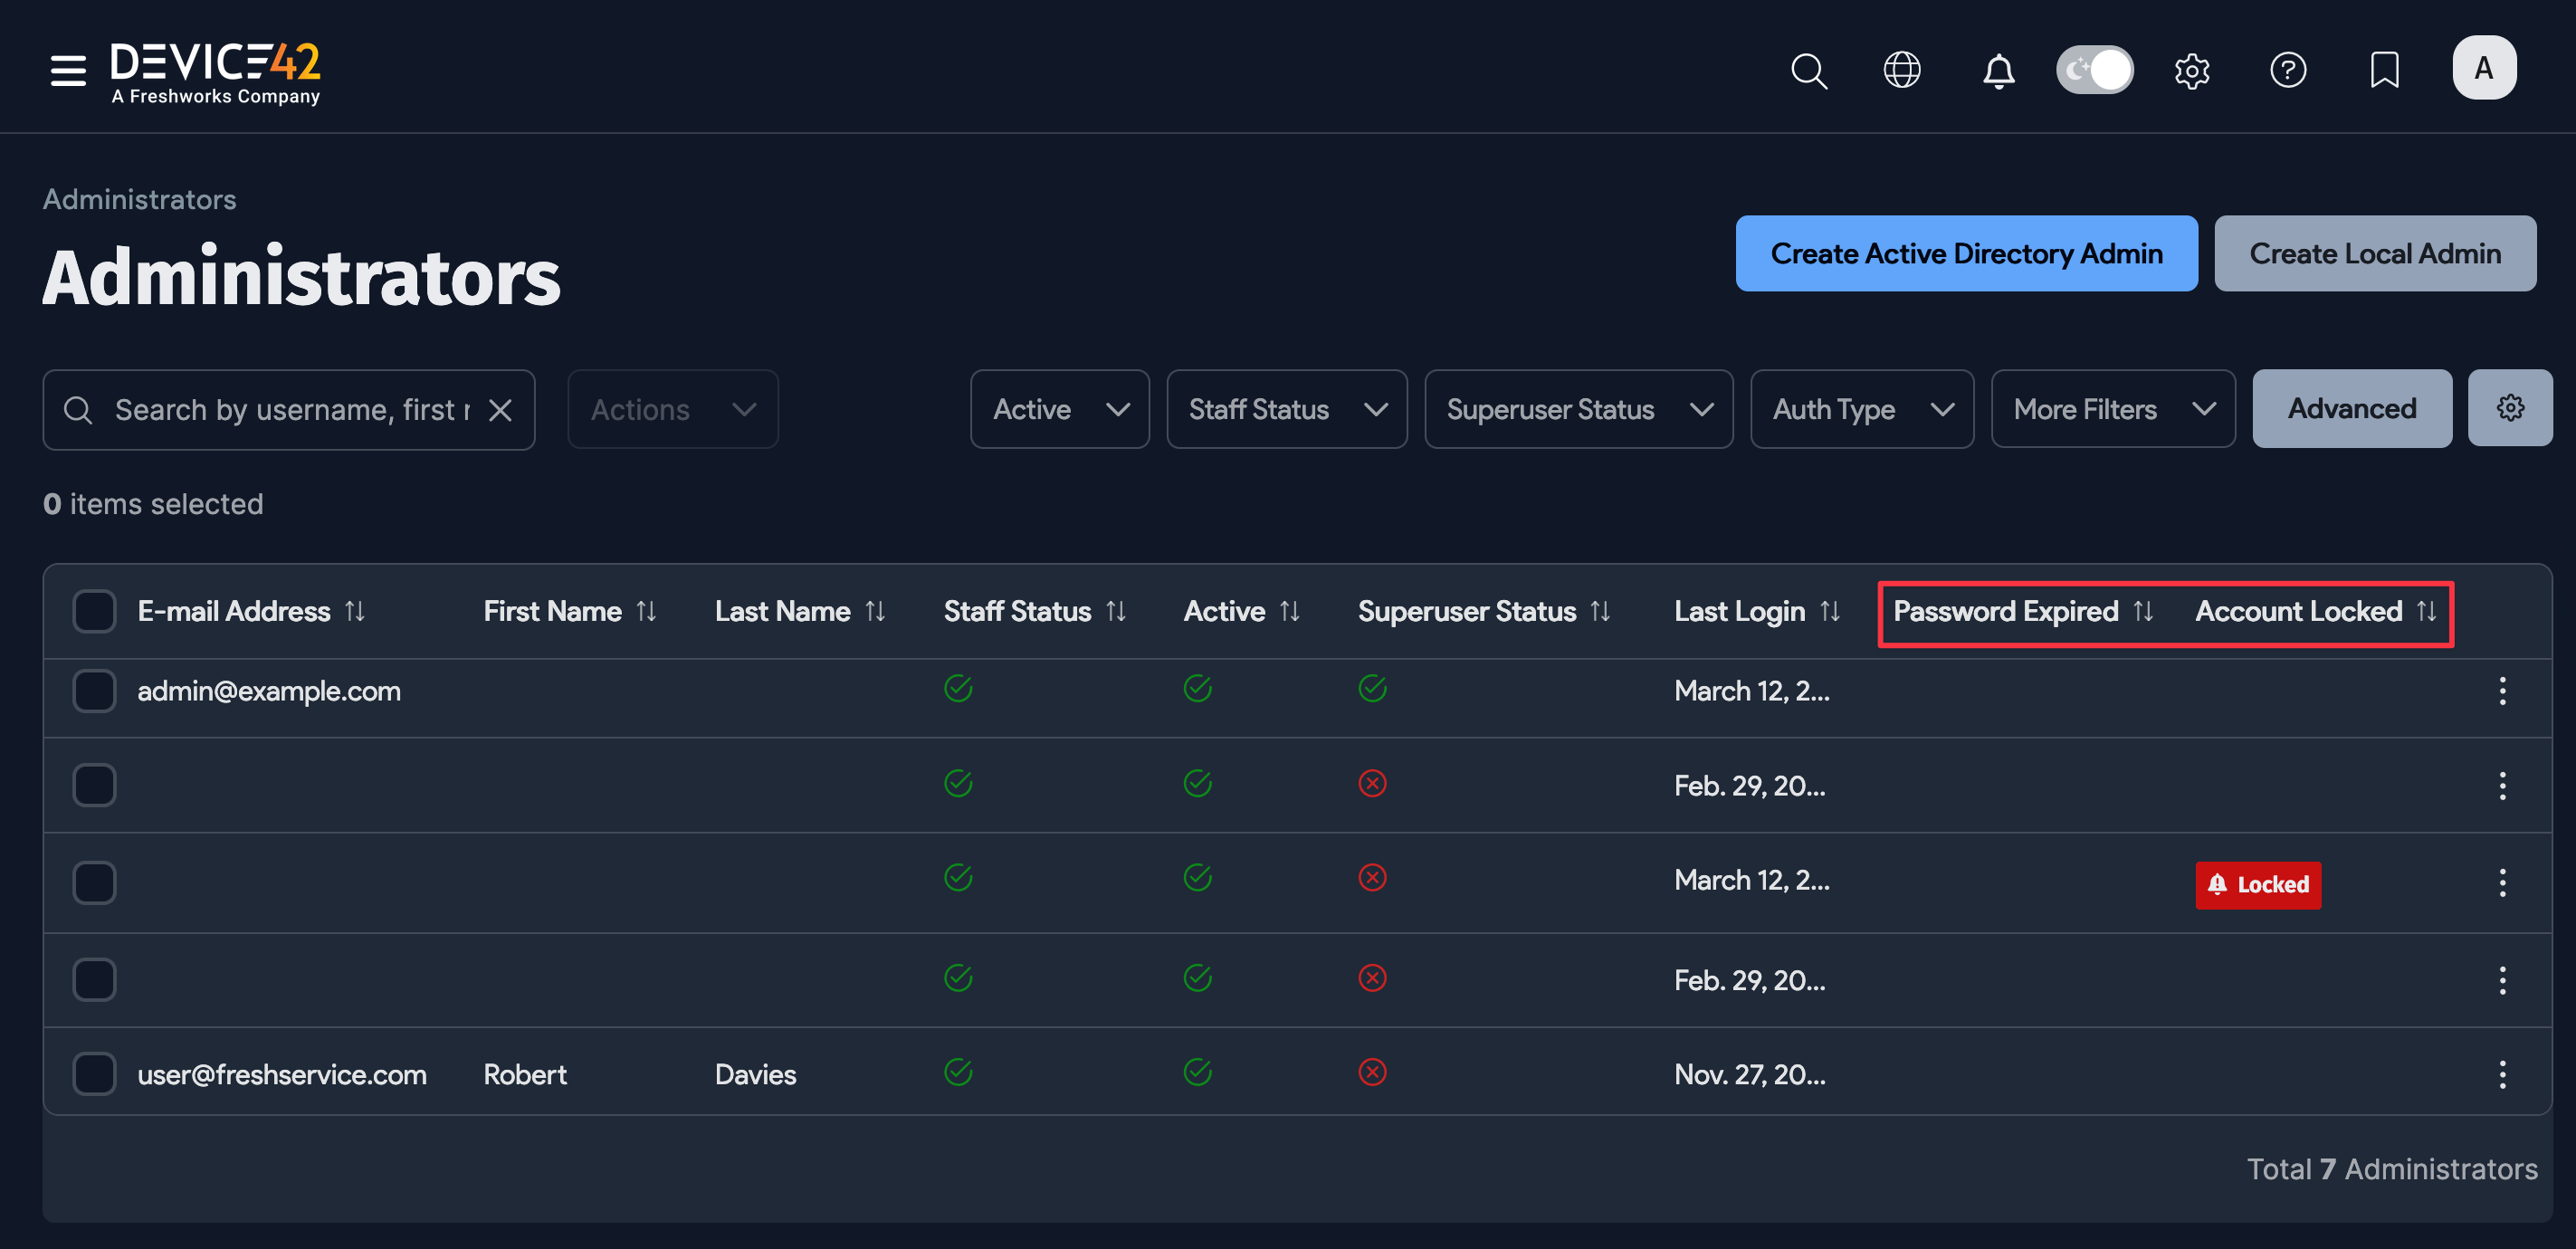Check the select-all checkbox in table header
Screen dimensions: 2576x1249
[93, 610]
